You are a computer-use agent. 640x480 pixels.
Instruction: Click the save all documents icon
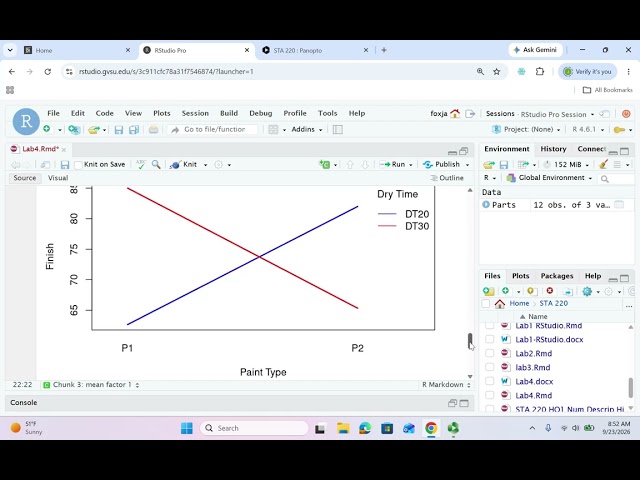click(134, 130)
